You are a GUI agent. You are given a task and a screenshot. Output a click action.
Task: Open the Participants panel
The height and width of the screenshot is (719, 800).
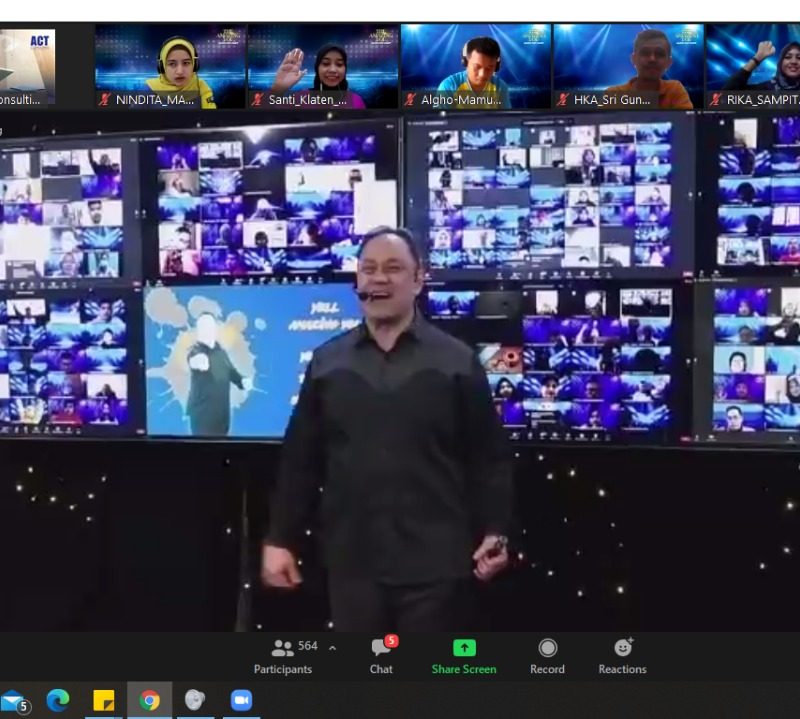click(283, 656)
